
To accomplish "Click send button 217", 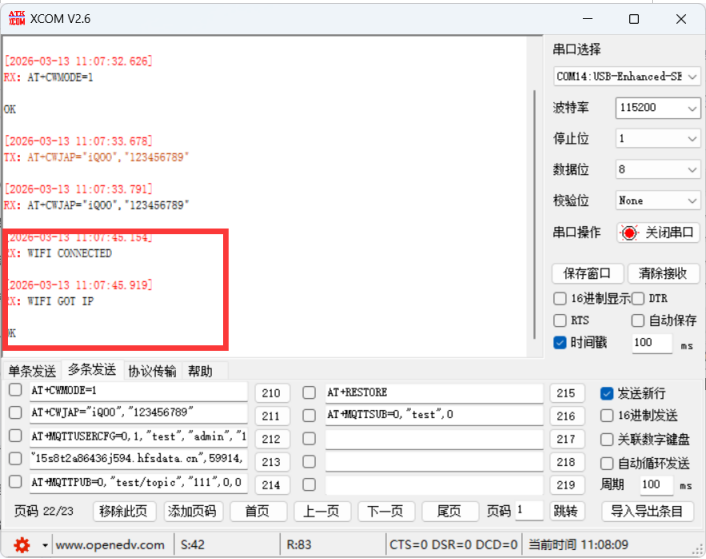I will pyautogui.click(x=567, y=439).
